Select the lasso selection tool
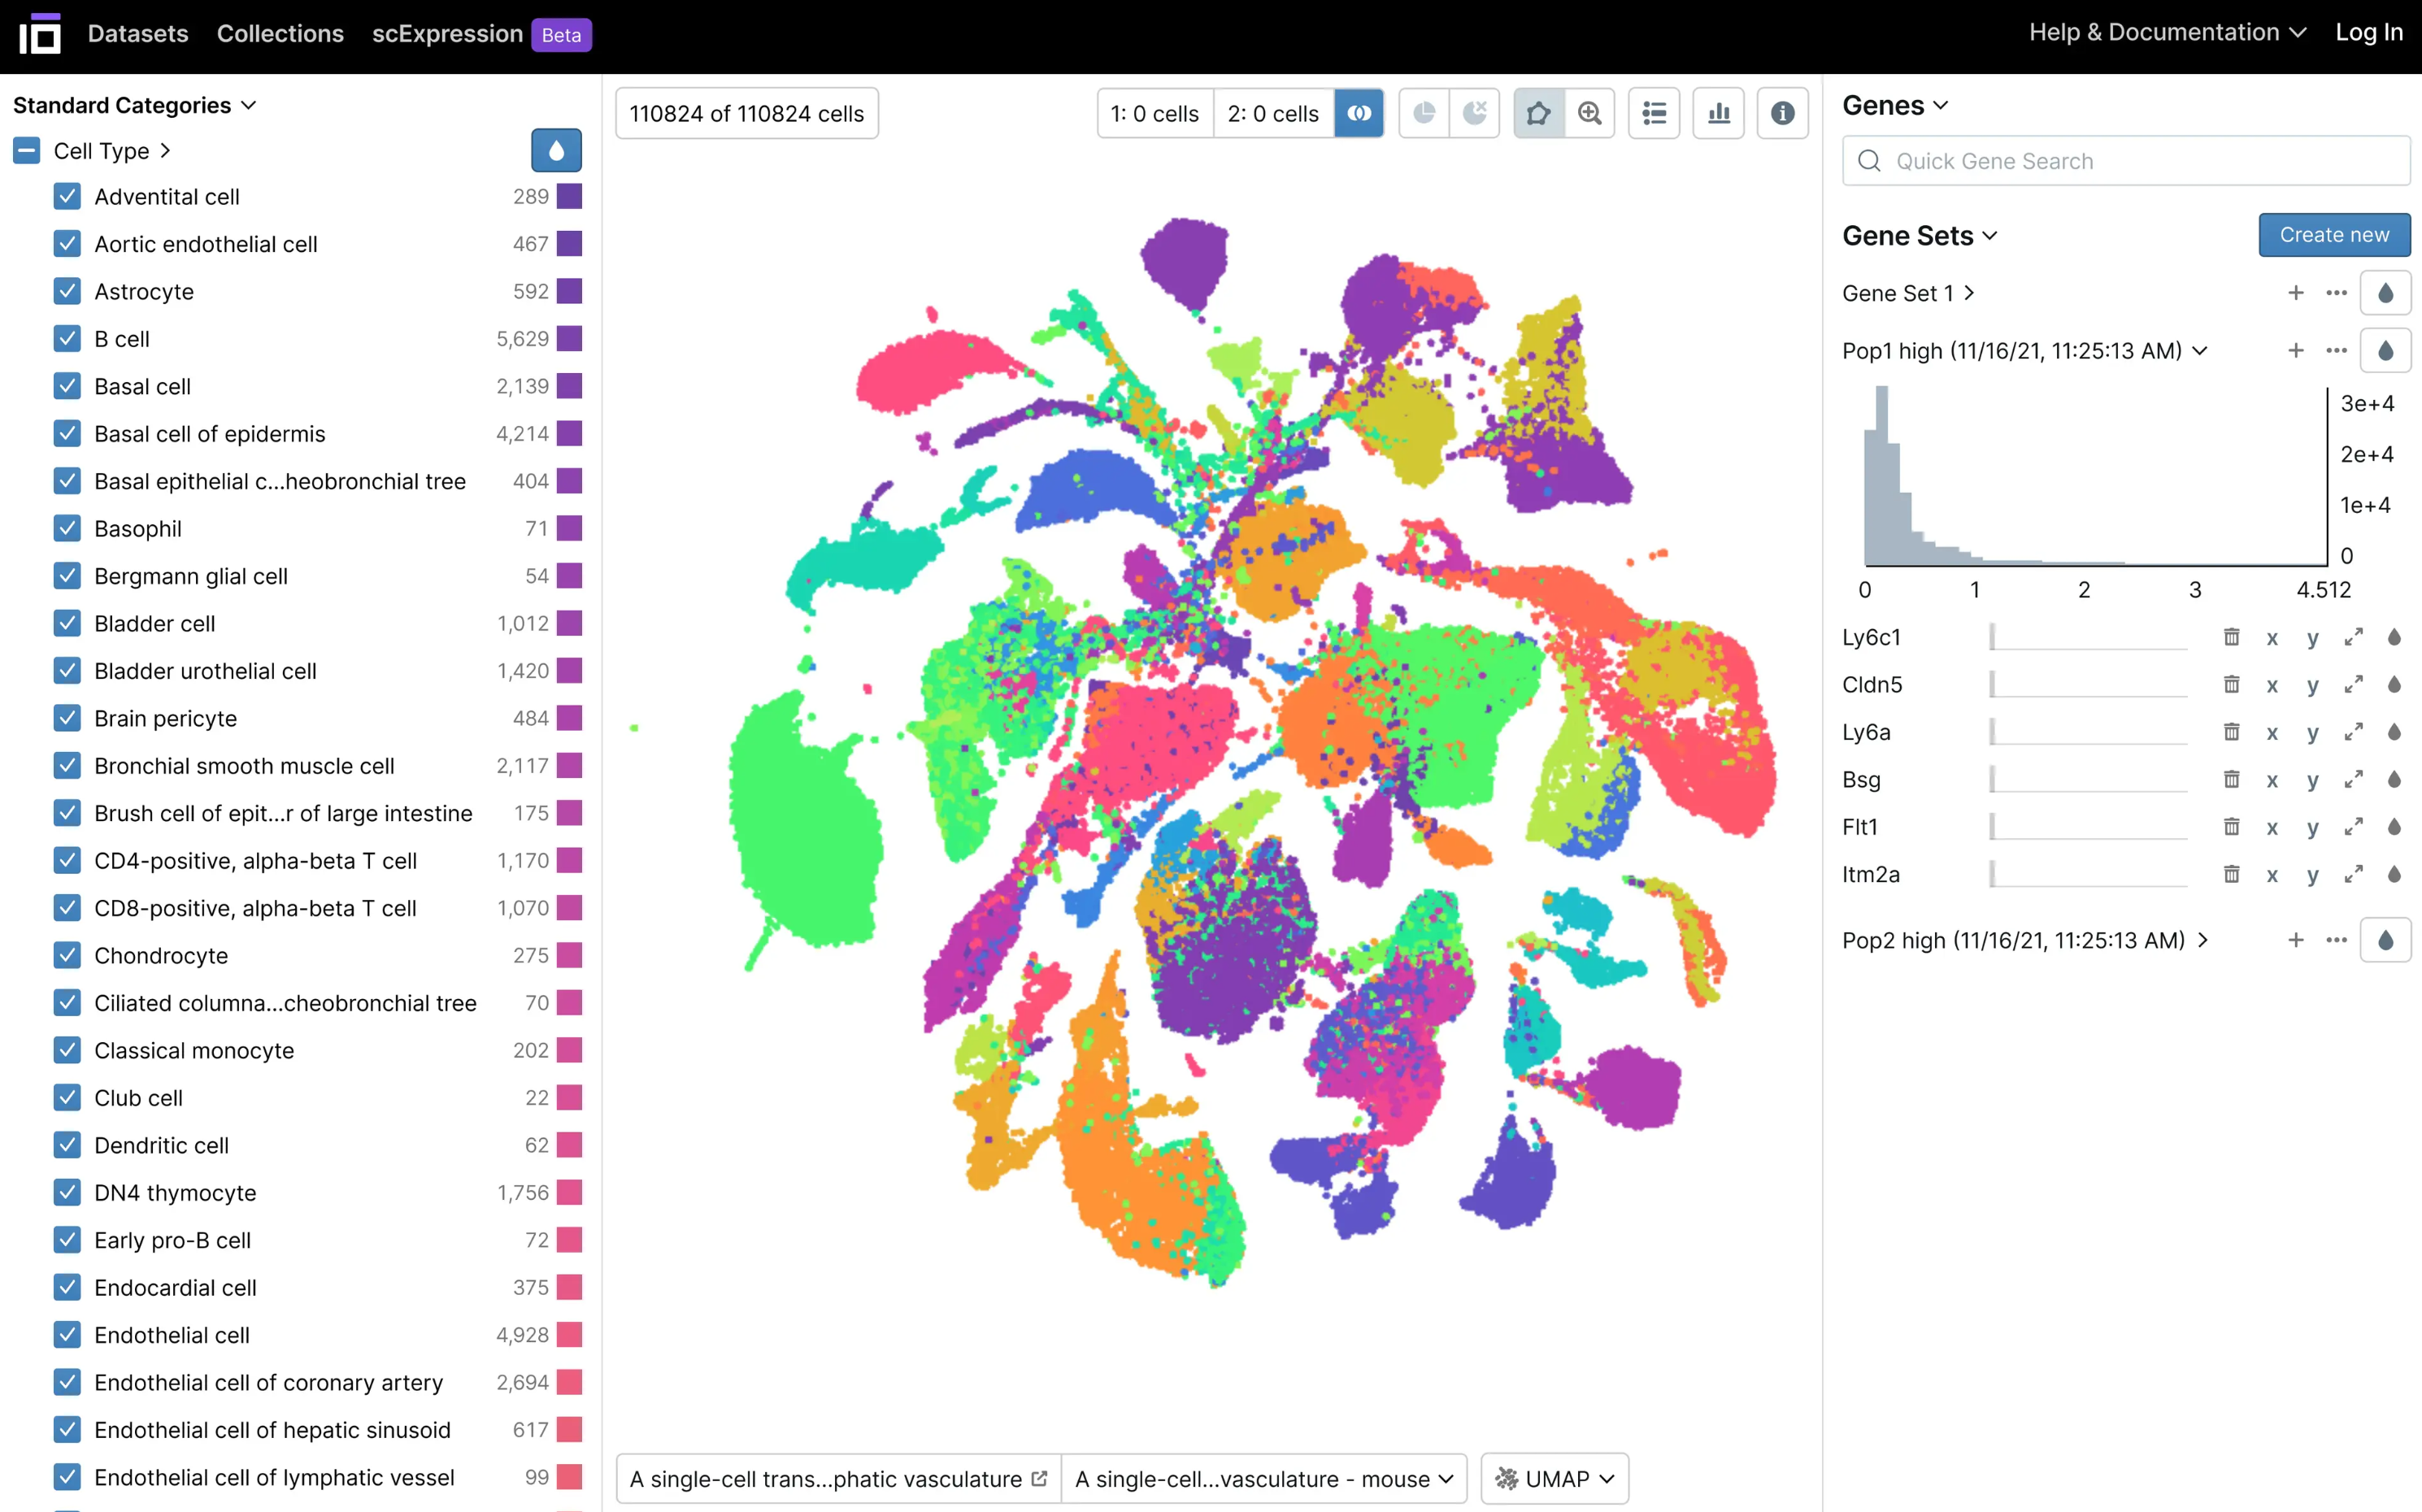This screenshot has width=2422, height=1512. point(1538,113)
